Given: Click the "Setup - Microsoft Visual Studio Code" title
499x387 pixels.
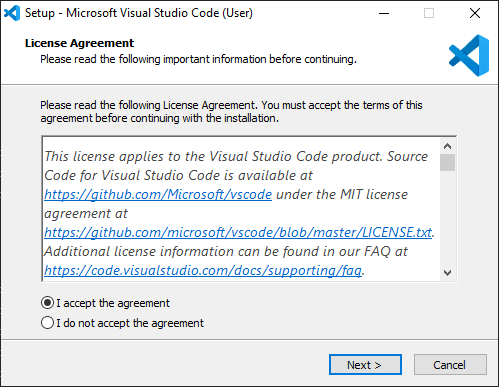Looking at the screenshot, I should tap(139, 13).
